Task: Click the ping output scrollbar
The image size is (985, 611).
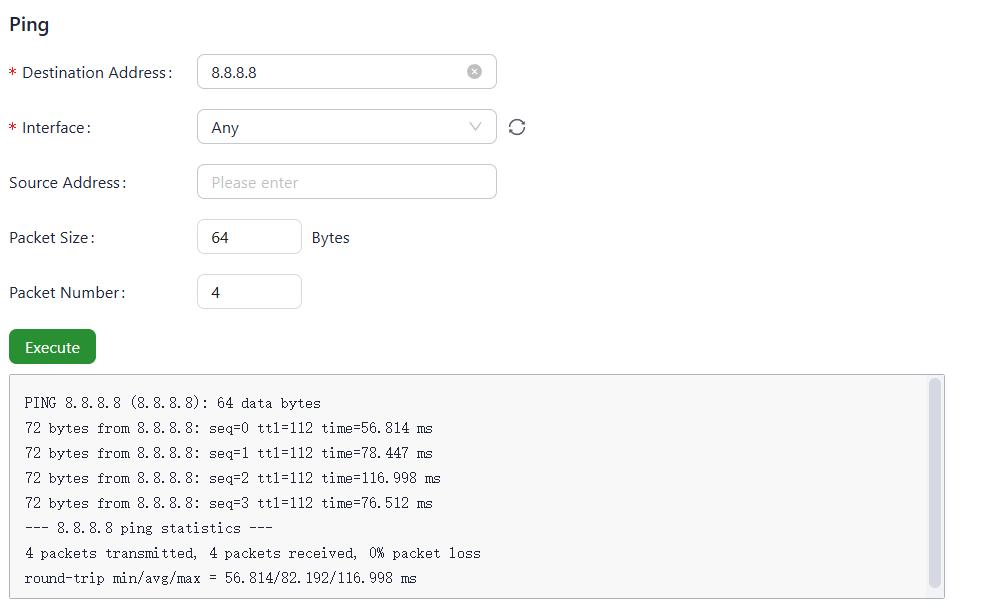Action: (x=934, y=482)
